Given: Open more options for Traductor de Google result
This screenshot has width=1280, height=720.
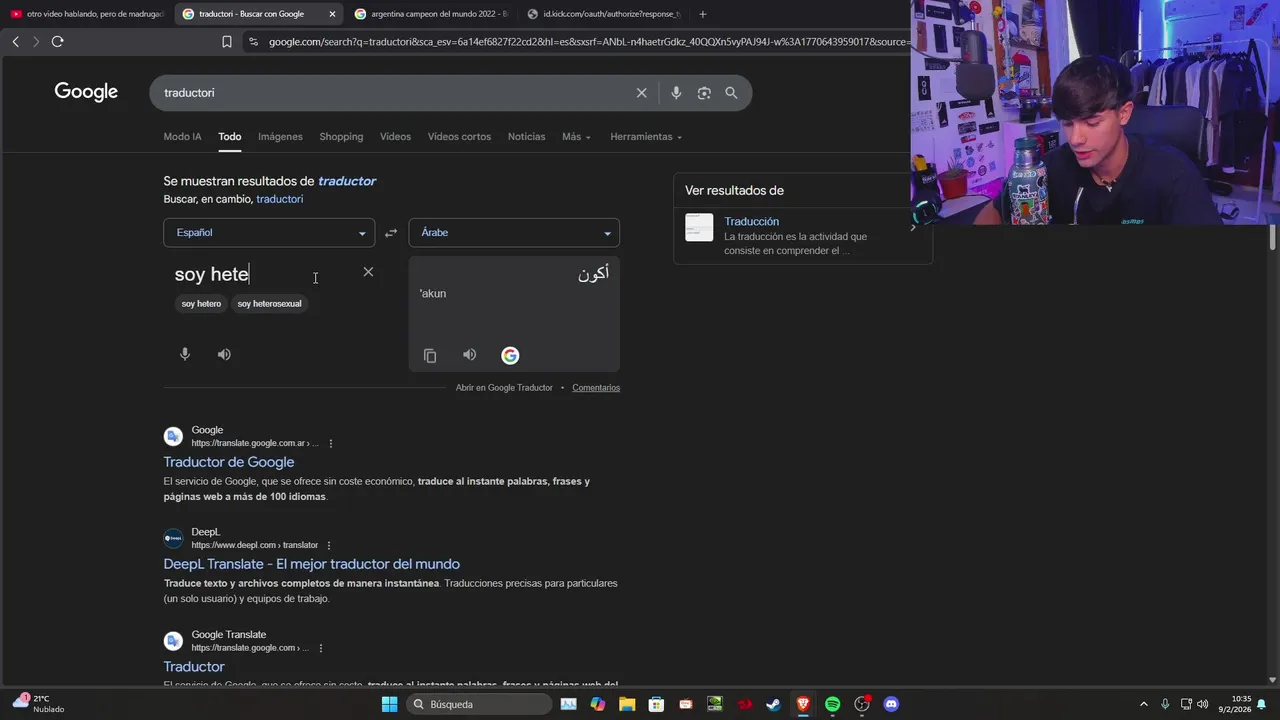Looking at the screenshot, I should [331, 443].
